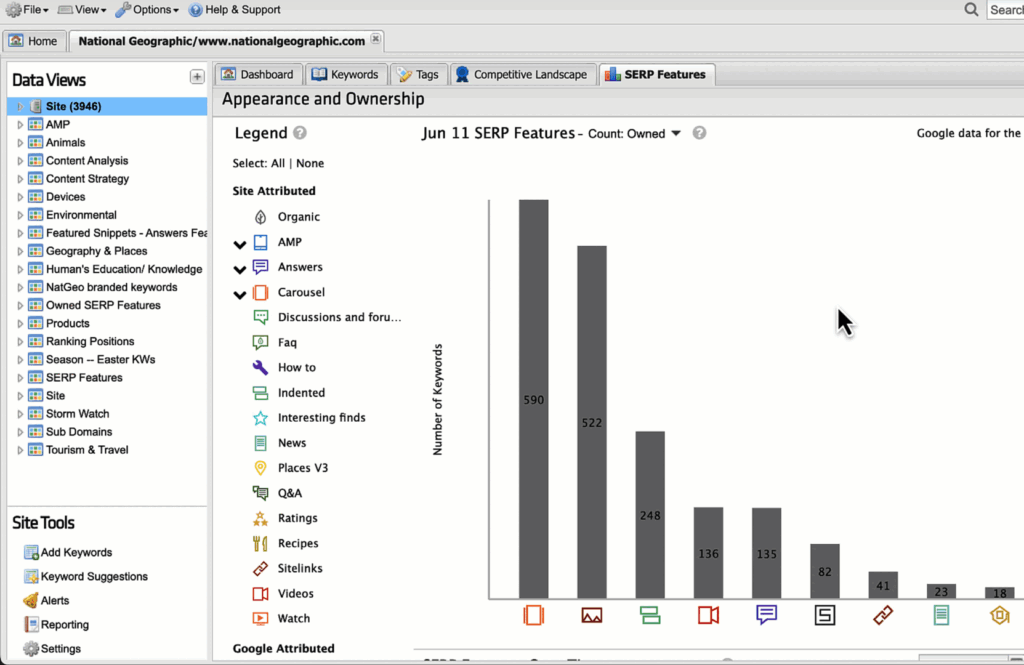Toggle the News legend entry
Screen dimensions: 1024x665
280,443
